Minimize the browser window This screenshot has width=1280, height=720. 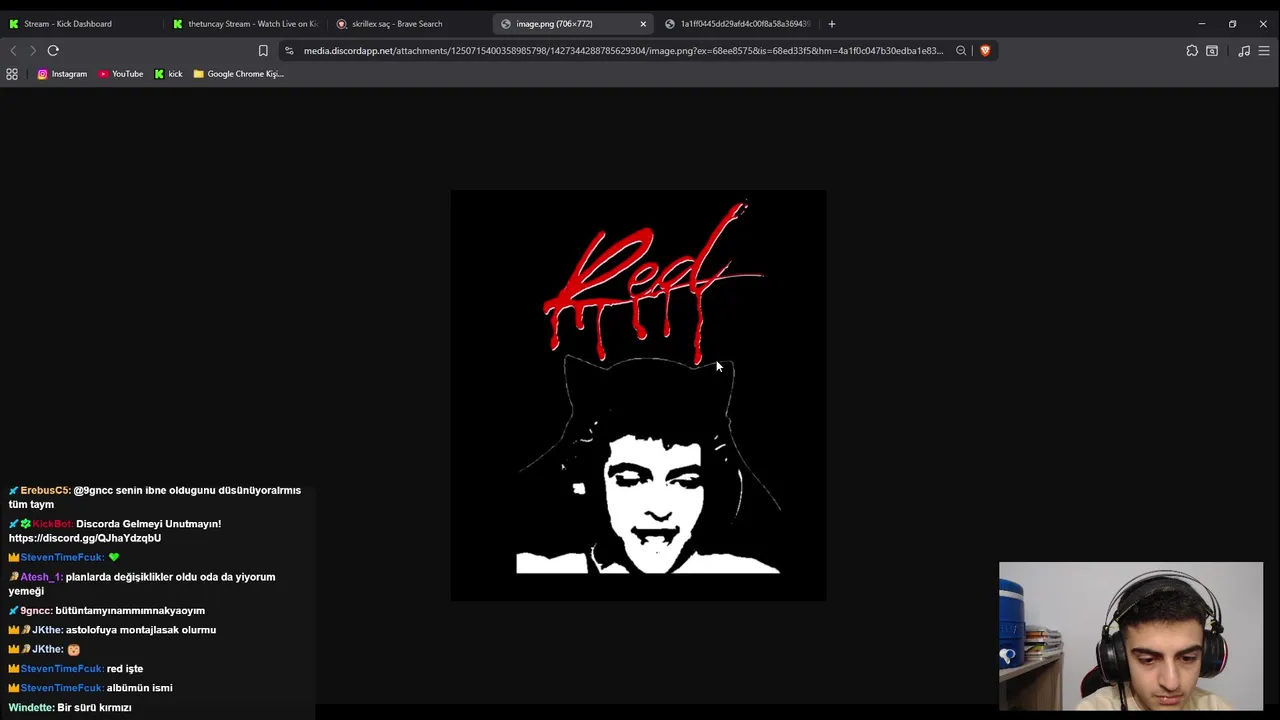tap(1202, 24)
